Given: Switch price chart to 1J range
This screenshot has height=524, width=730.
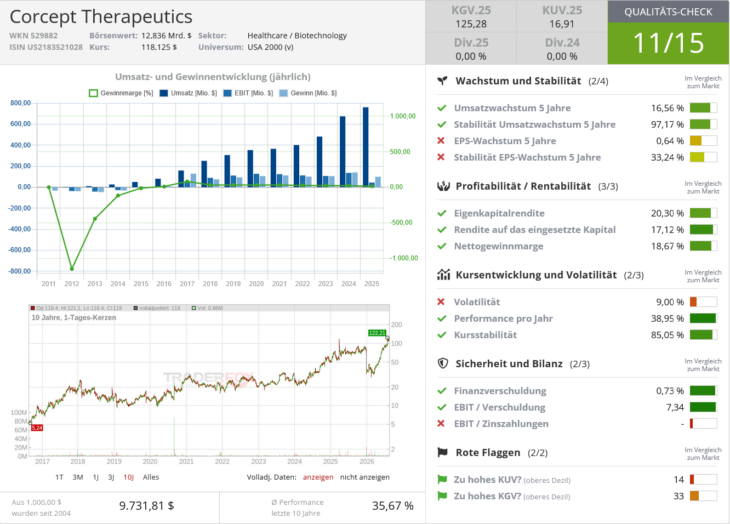Looking at the screenshot, I should [96, 477].
